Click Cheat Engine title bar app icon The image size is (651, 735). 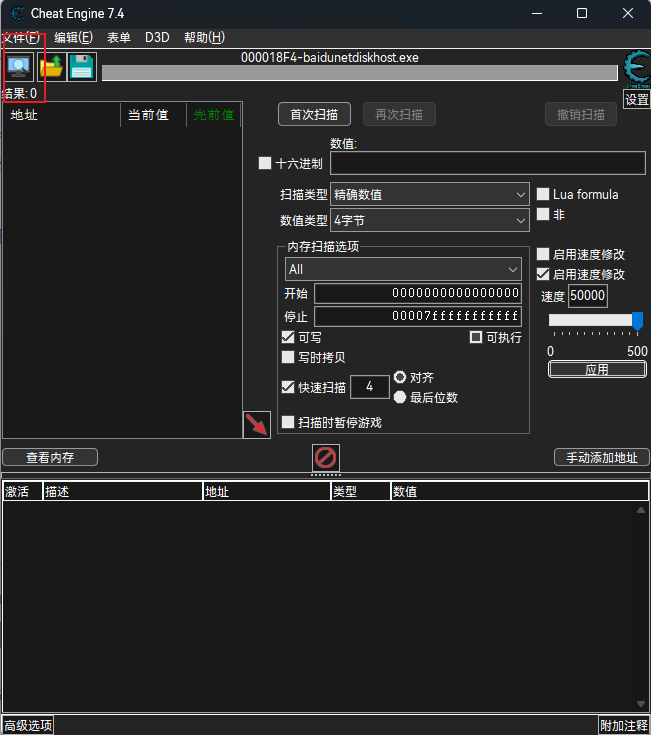coord(17,13)
